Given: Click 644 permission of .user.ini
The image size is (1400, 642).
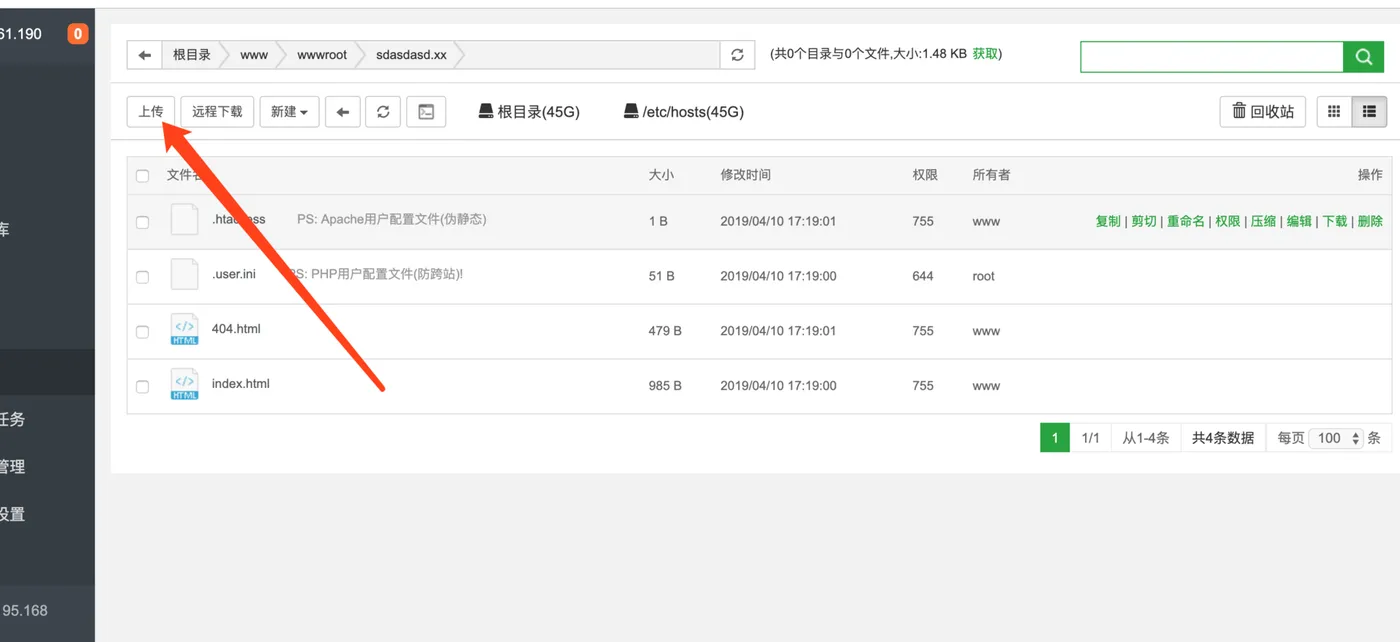Looking at the screenshot, I should (x=923, y=276).
